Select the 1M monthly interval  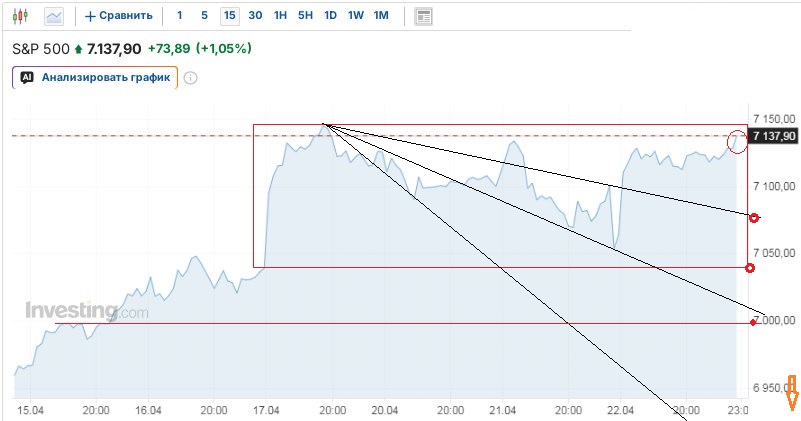pyautogui.click(x=381, y=16)
